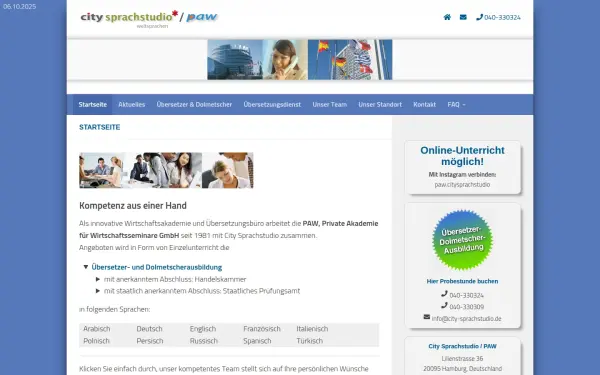
Task: Click the STARTSEITE page heading
Action: tap(99, 127)
